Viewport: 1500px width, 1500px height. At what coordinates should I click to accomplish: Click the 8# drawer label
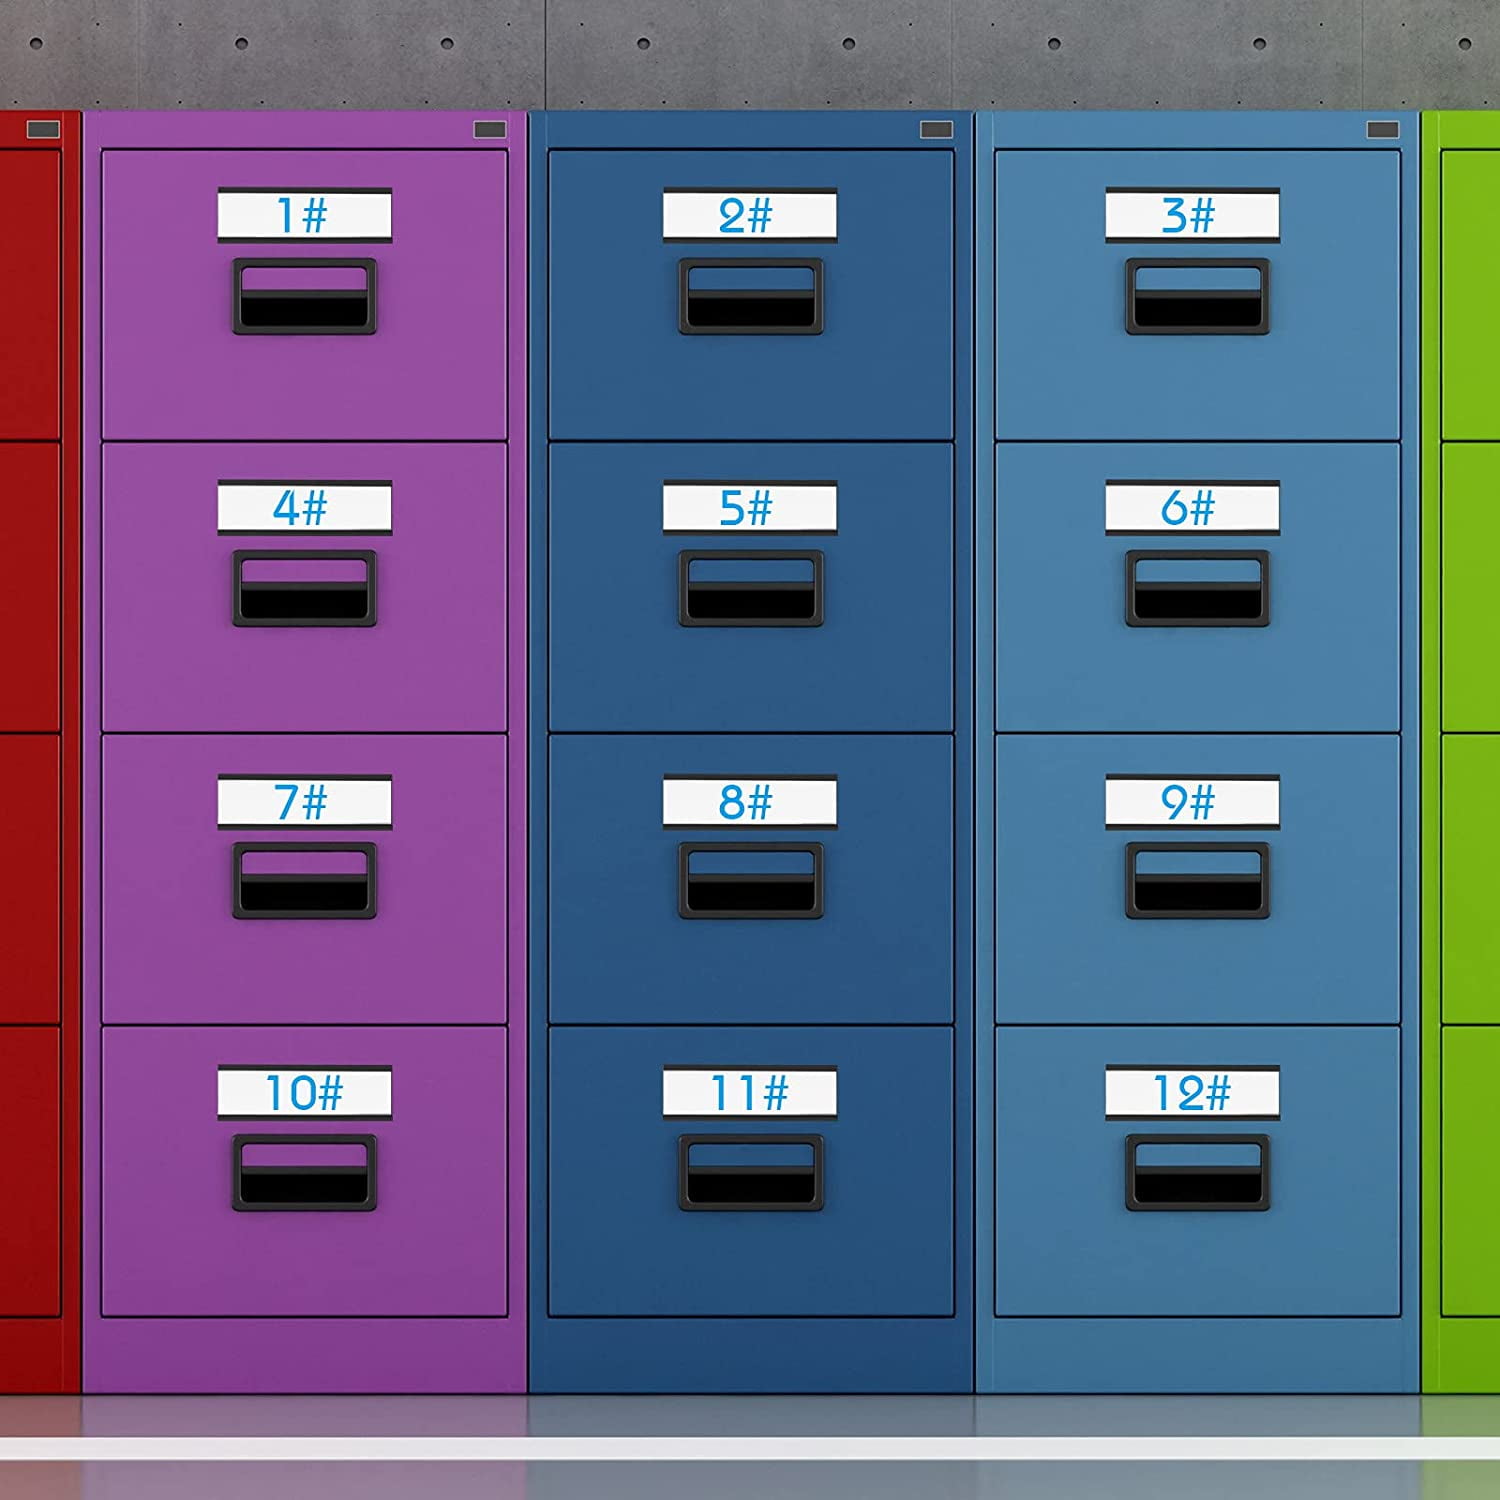click(750, 802)
